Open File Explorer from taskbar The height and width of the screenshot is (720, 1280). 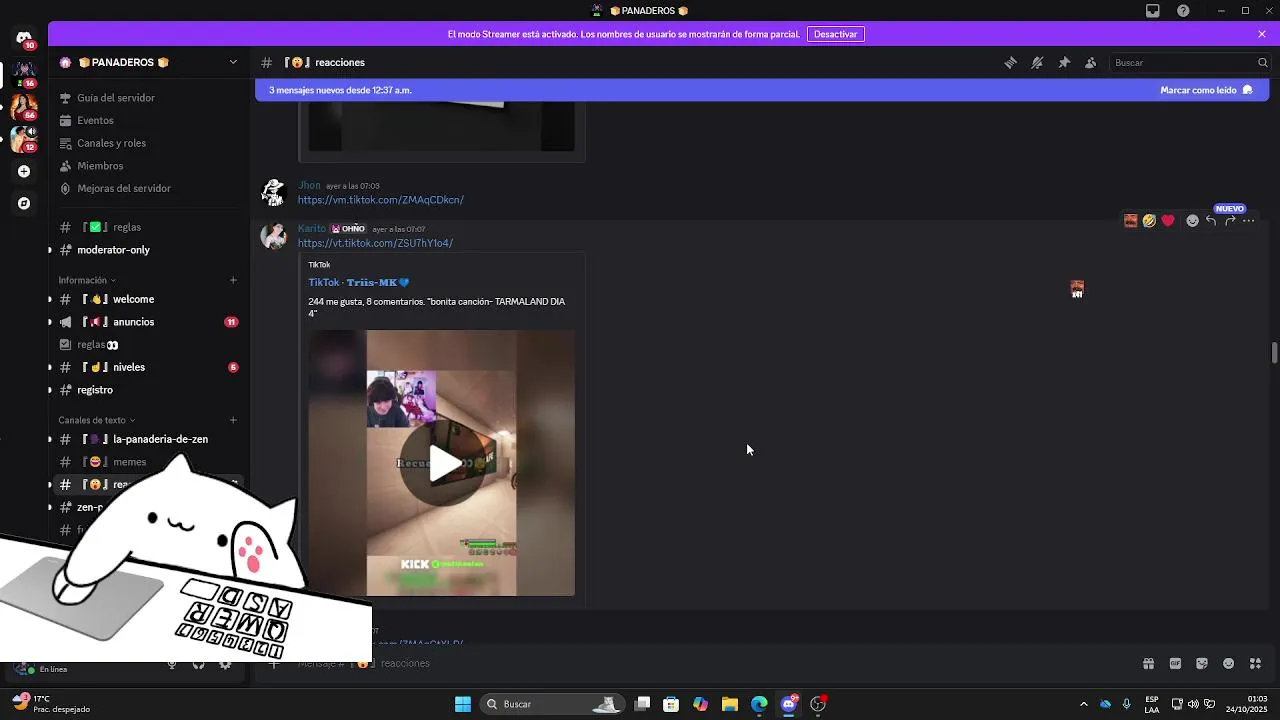click(730, 704)
